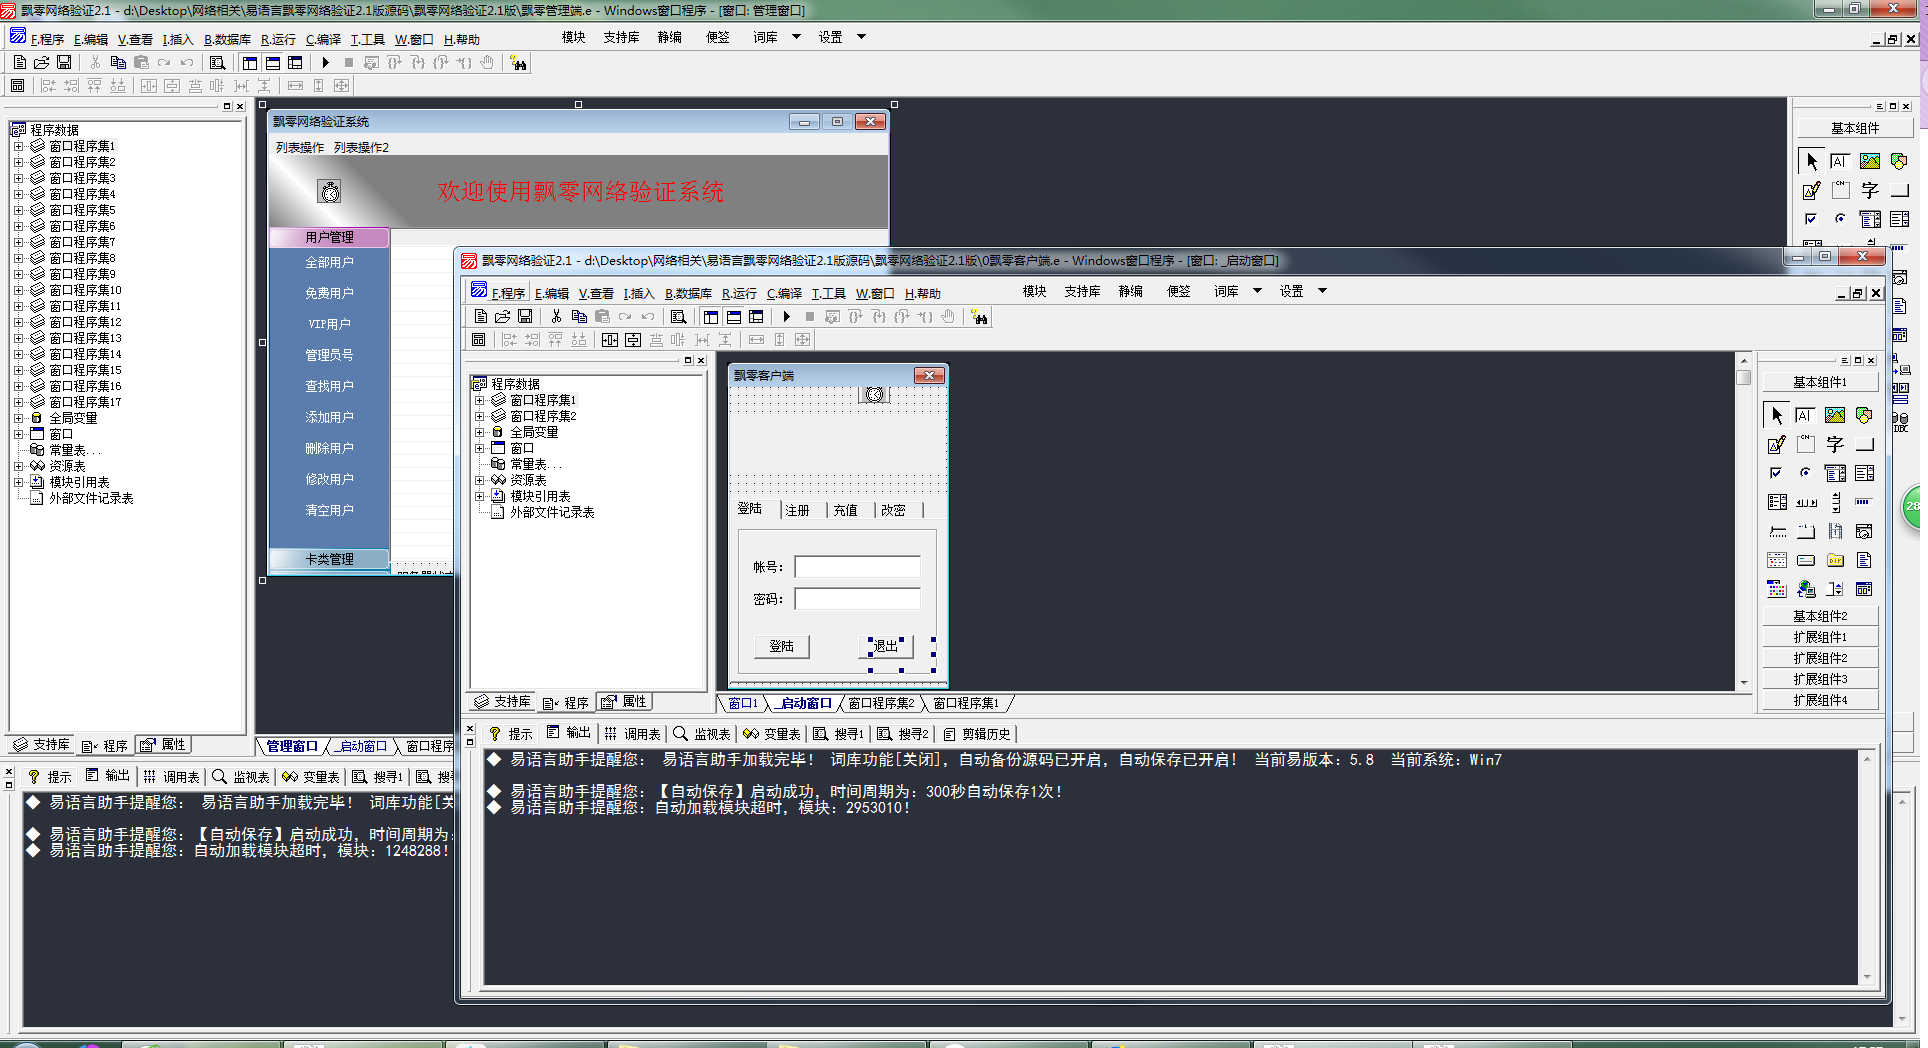Viewport: 1928px width, 1048px height.
Task: Select the combo box component in 基本组件1
Action: click(x=1835, y=473)
